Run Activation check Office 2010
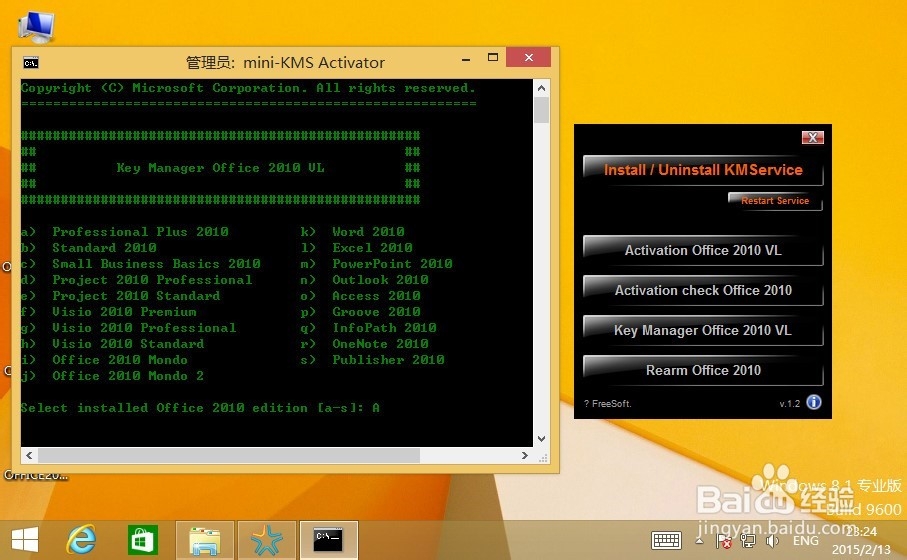907x560 pixels. tap(703, 290)
